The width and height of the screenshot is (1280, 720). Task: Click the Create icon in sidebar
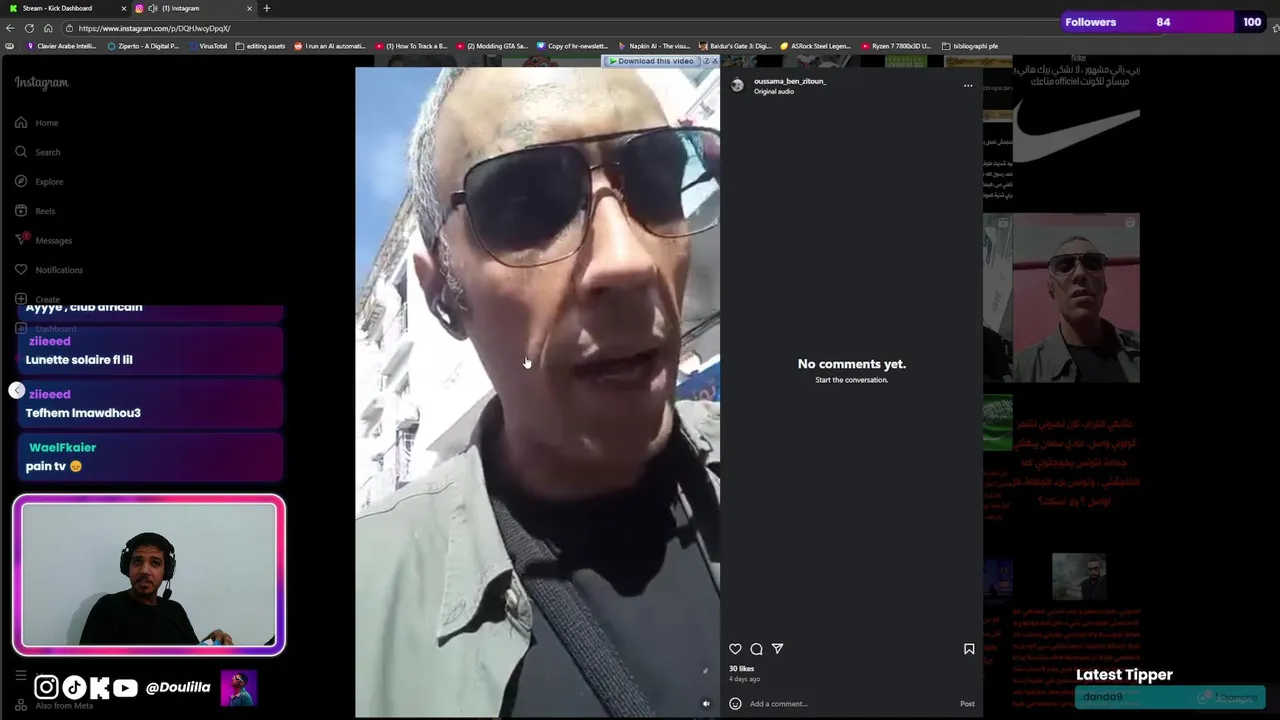click(21, 299)
